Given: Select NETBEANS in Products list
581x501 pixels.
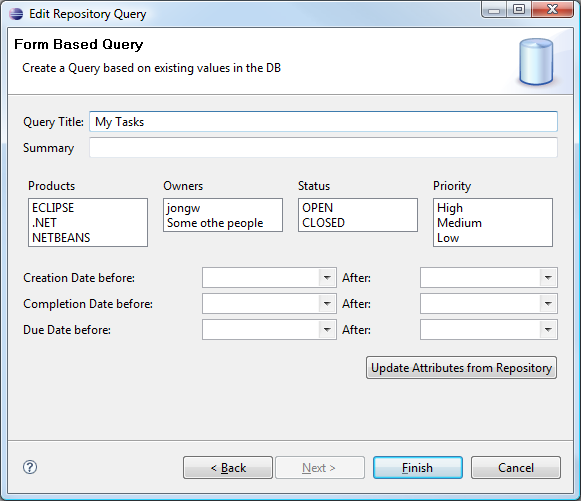Looking at the screenshot, I should (61, 238).
